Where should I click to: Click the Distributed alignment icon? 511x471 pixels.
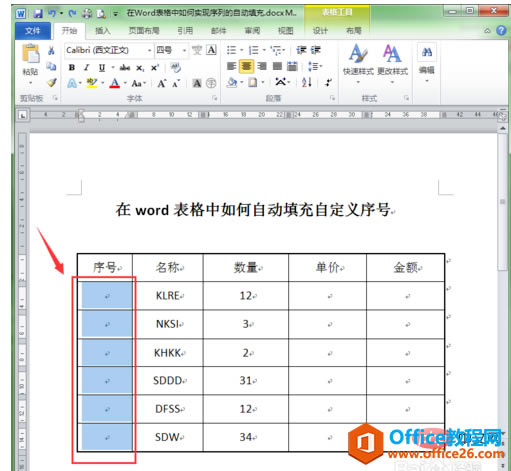pyautogui.click(x=292, y=66)
